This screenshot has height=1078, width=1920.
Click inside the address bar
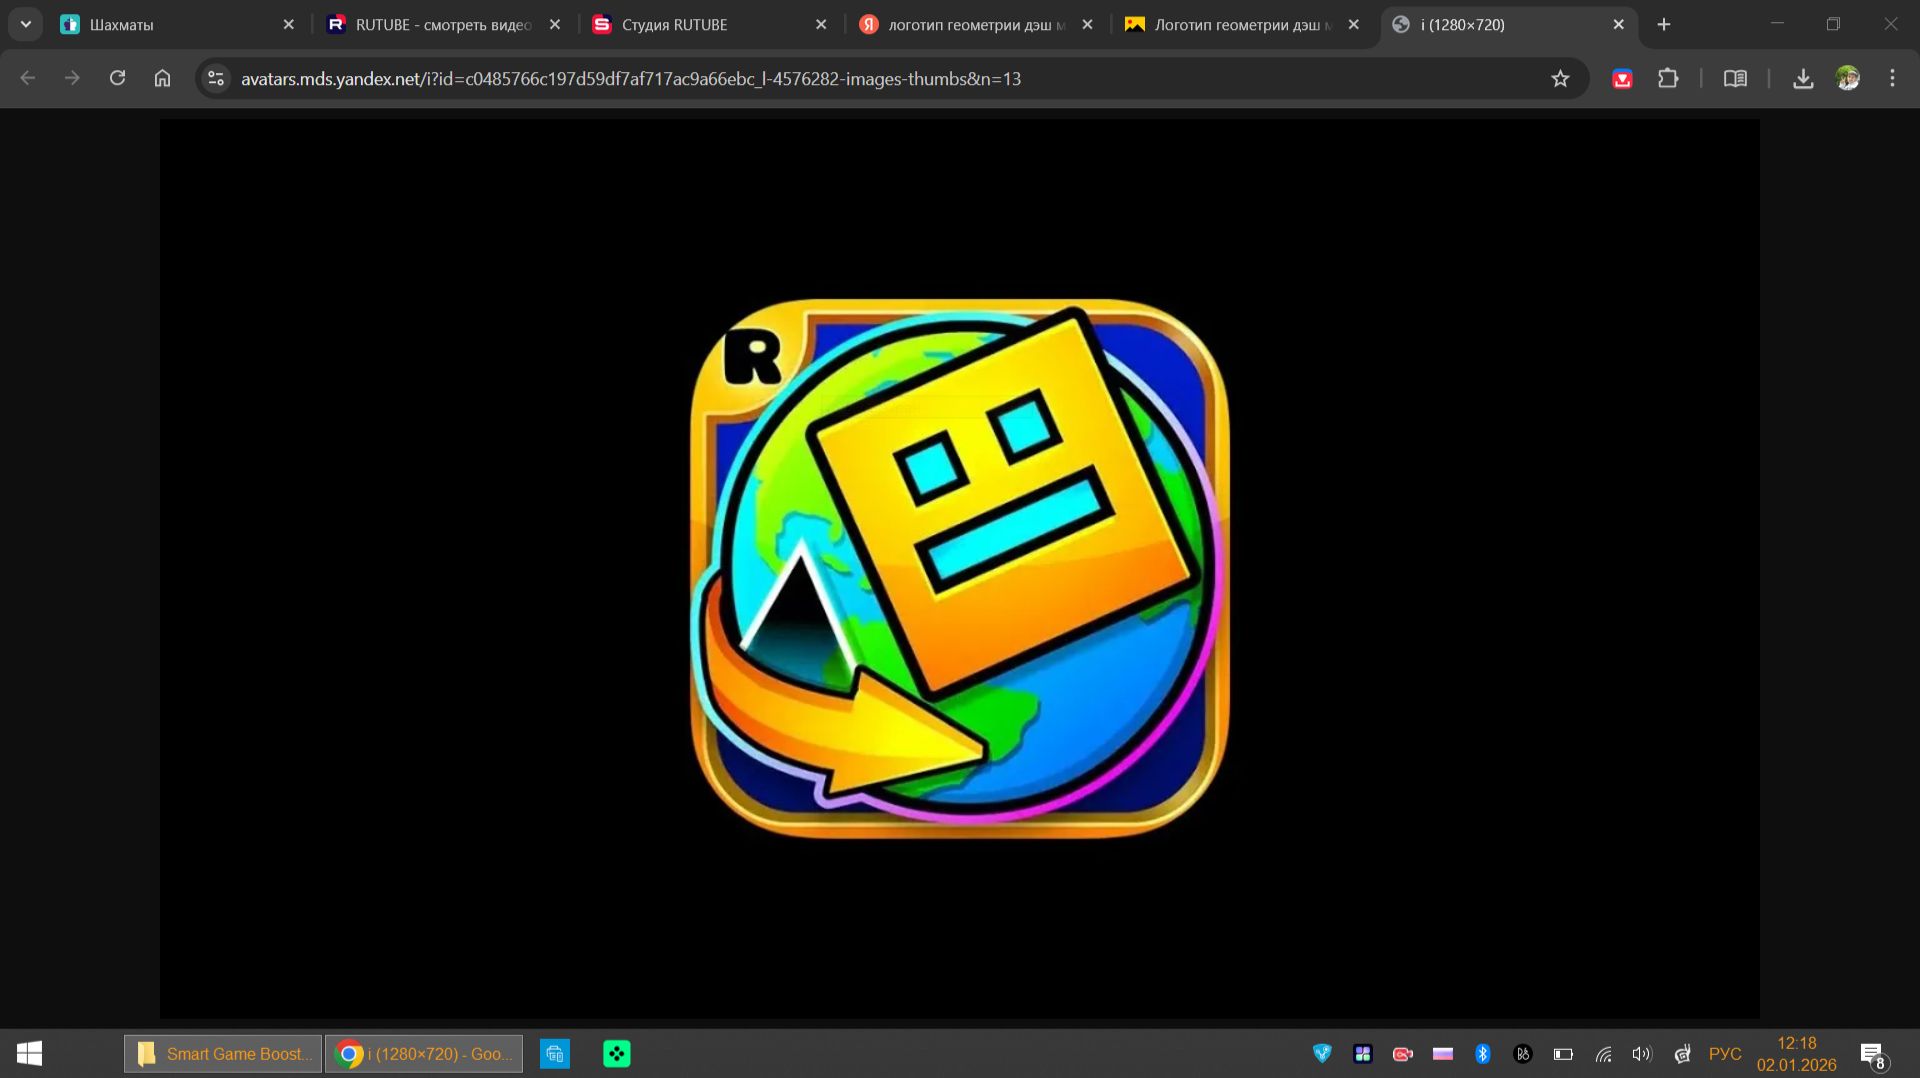click(700, 78)
